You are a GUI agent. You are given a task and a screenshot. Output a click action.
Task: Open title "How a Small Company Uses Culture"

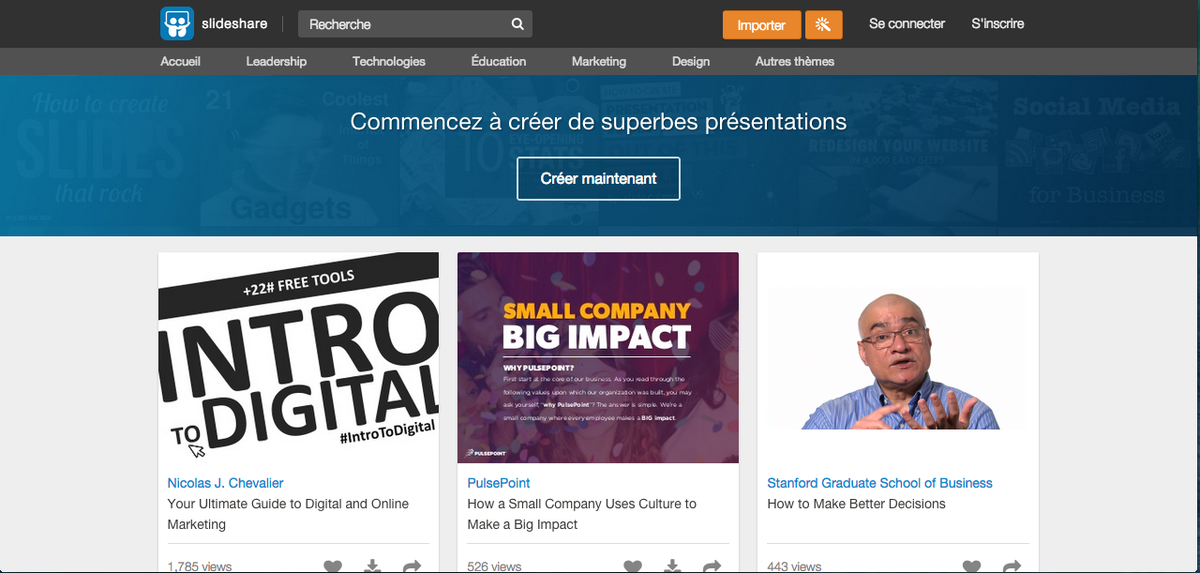[582, 514]
